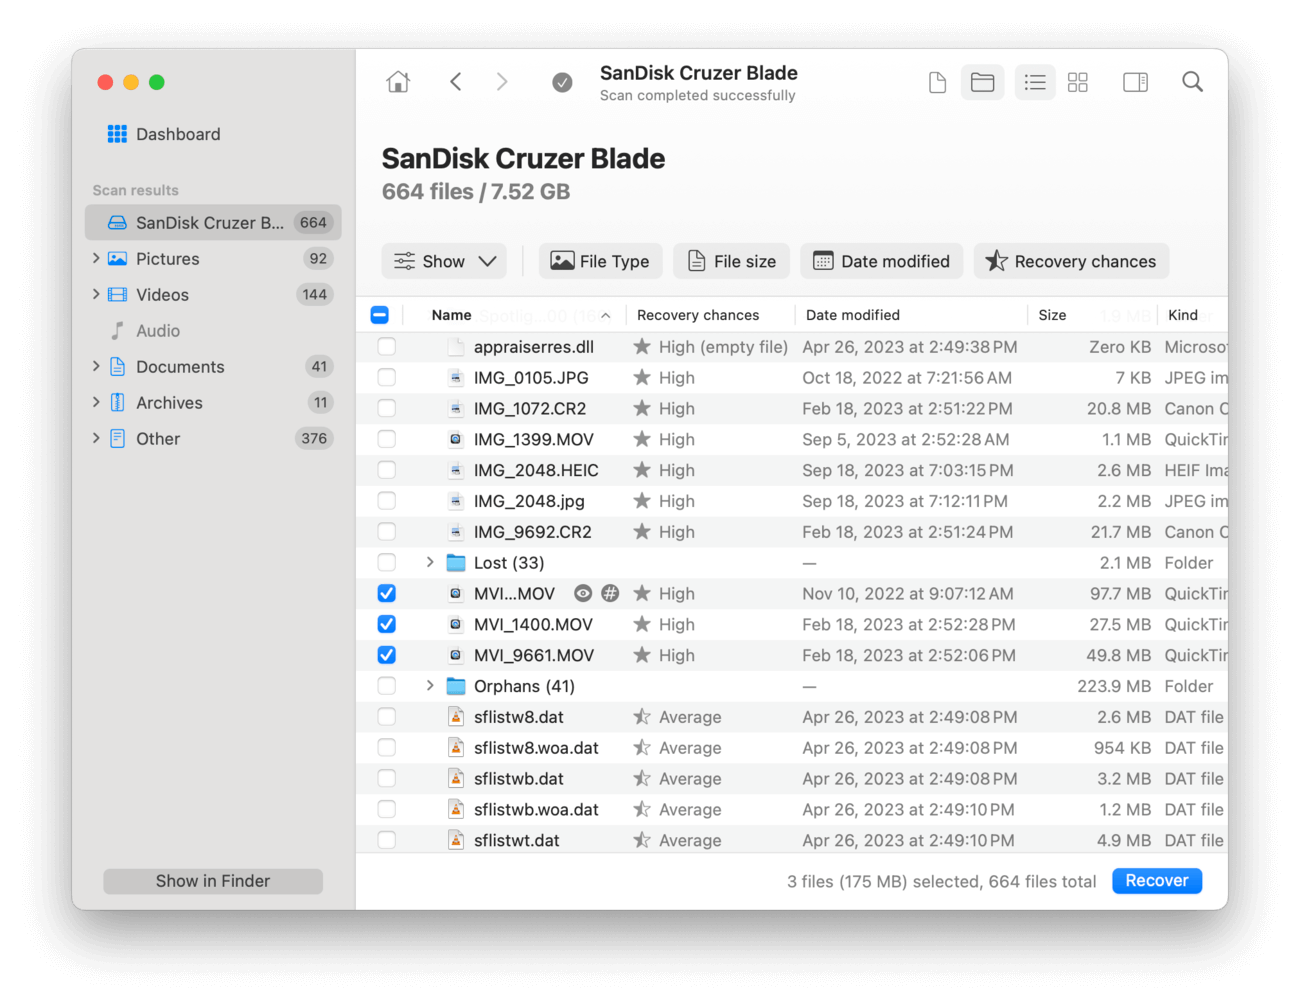The height and width of the screenshot is (1005, 1300).
Task: Switch to folder view icon
Action: click(983, 82)
